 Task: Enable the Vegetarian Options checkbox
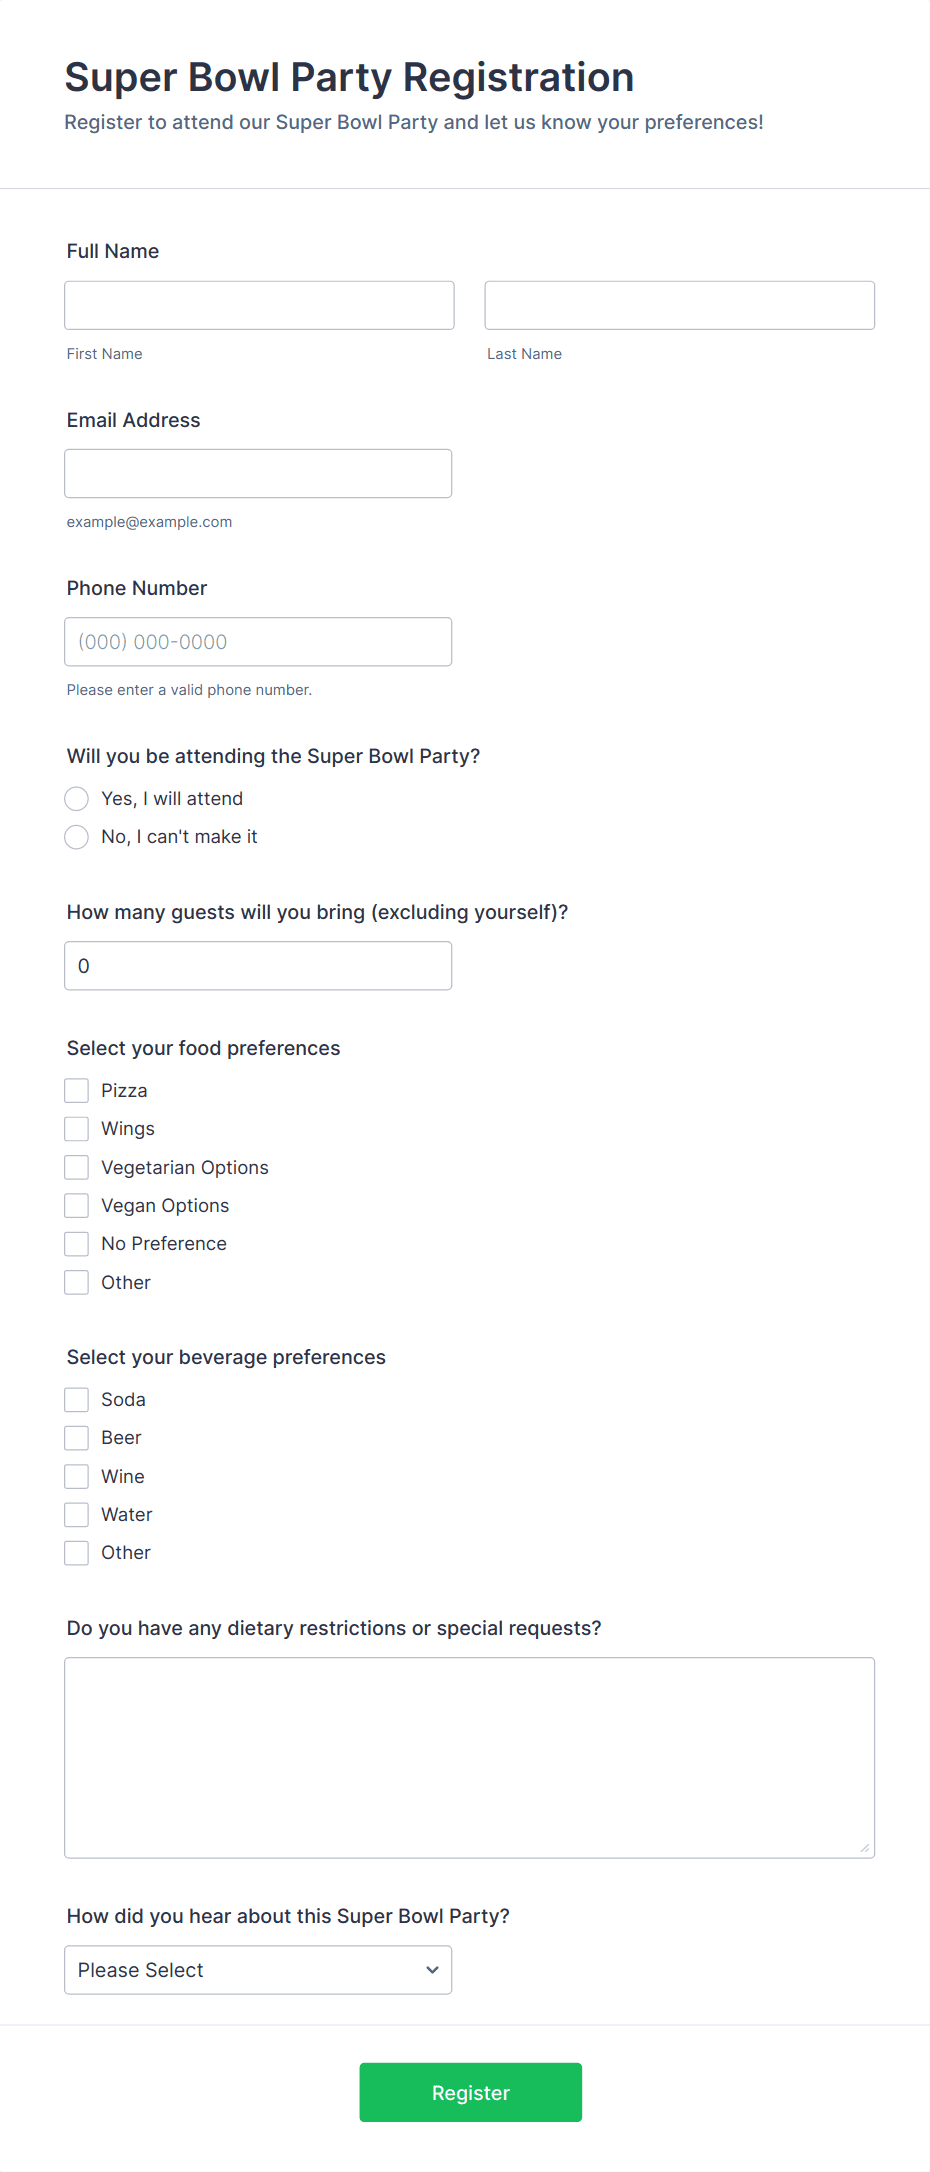click(x=76, y=1166)
